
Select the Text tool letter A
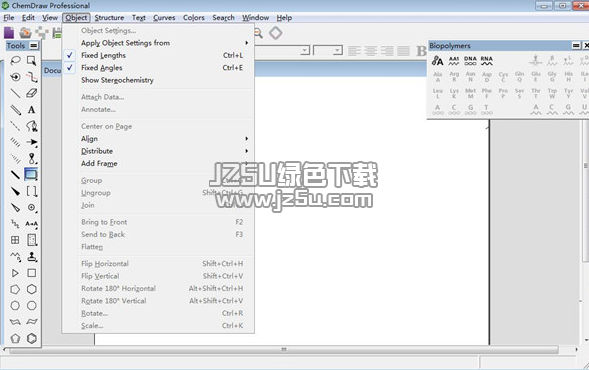[32, 109]
